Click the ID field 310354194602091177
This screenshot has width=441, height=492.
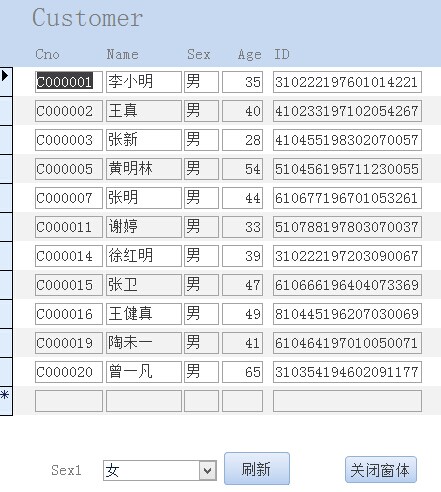tap(347, 372)
